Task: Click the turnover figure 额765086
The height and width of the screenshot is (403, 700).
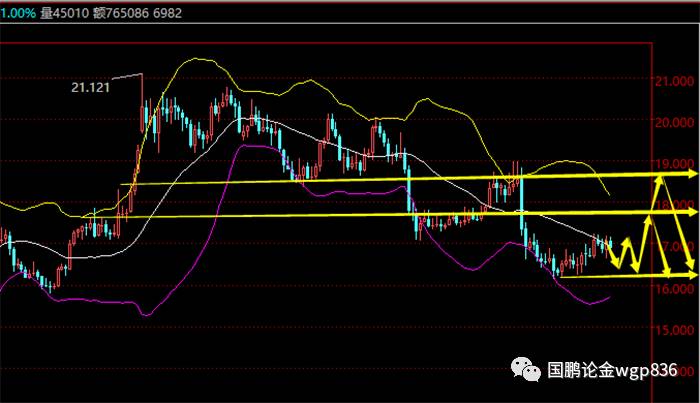Action: pyautogui.click(x=121, y=13)
